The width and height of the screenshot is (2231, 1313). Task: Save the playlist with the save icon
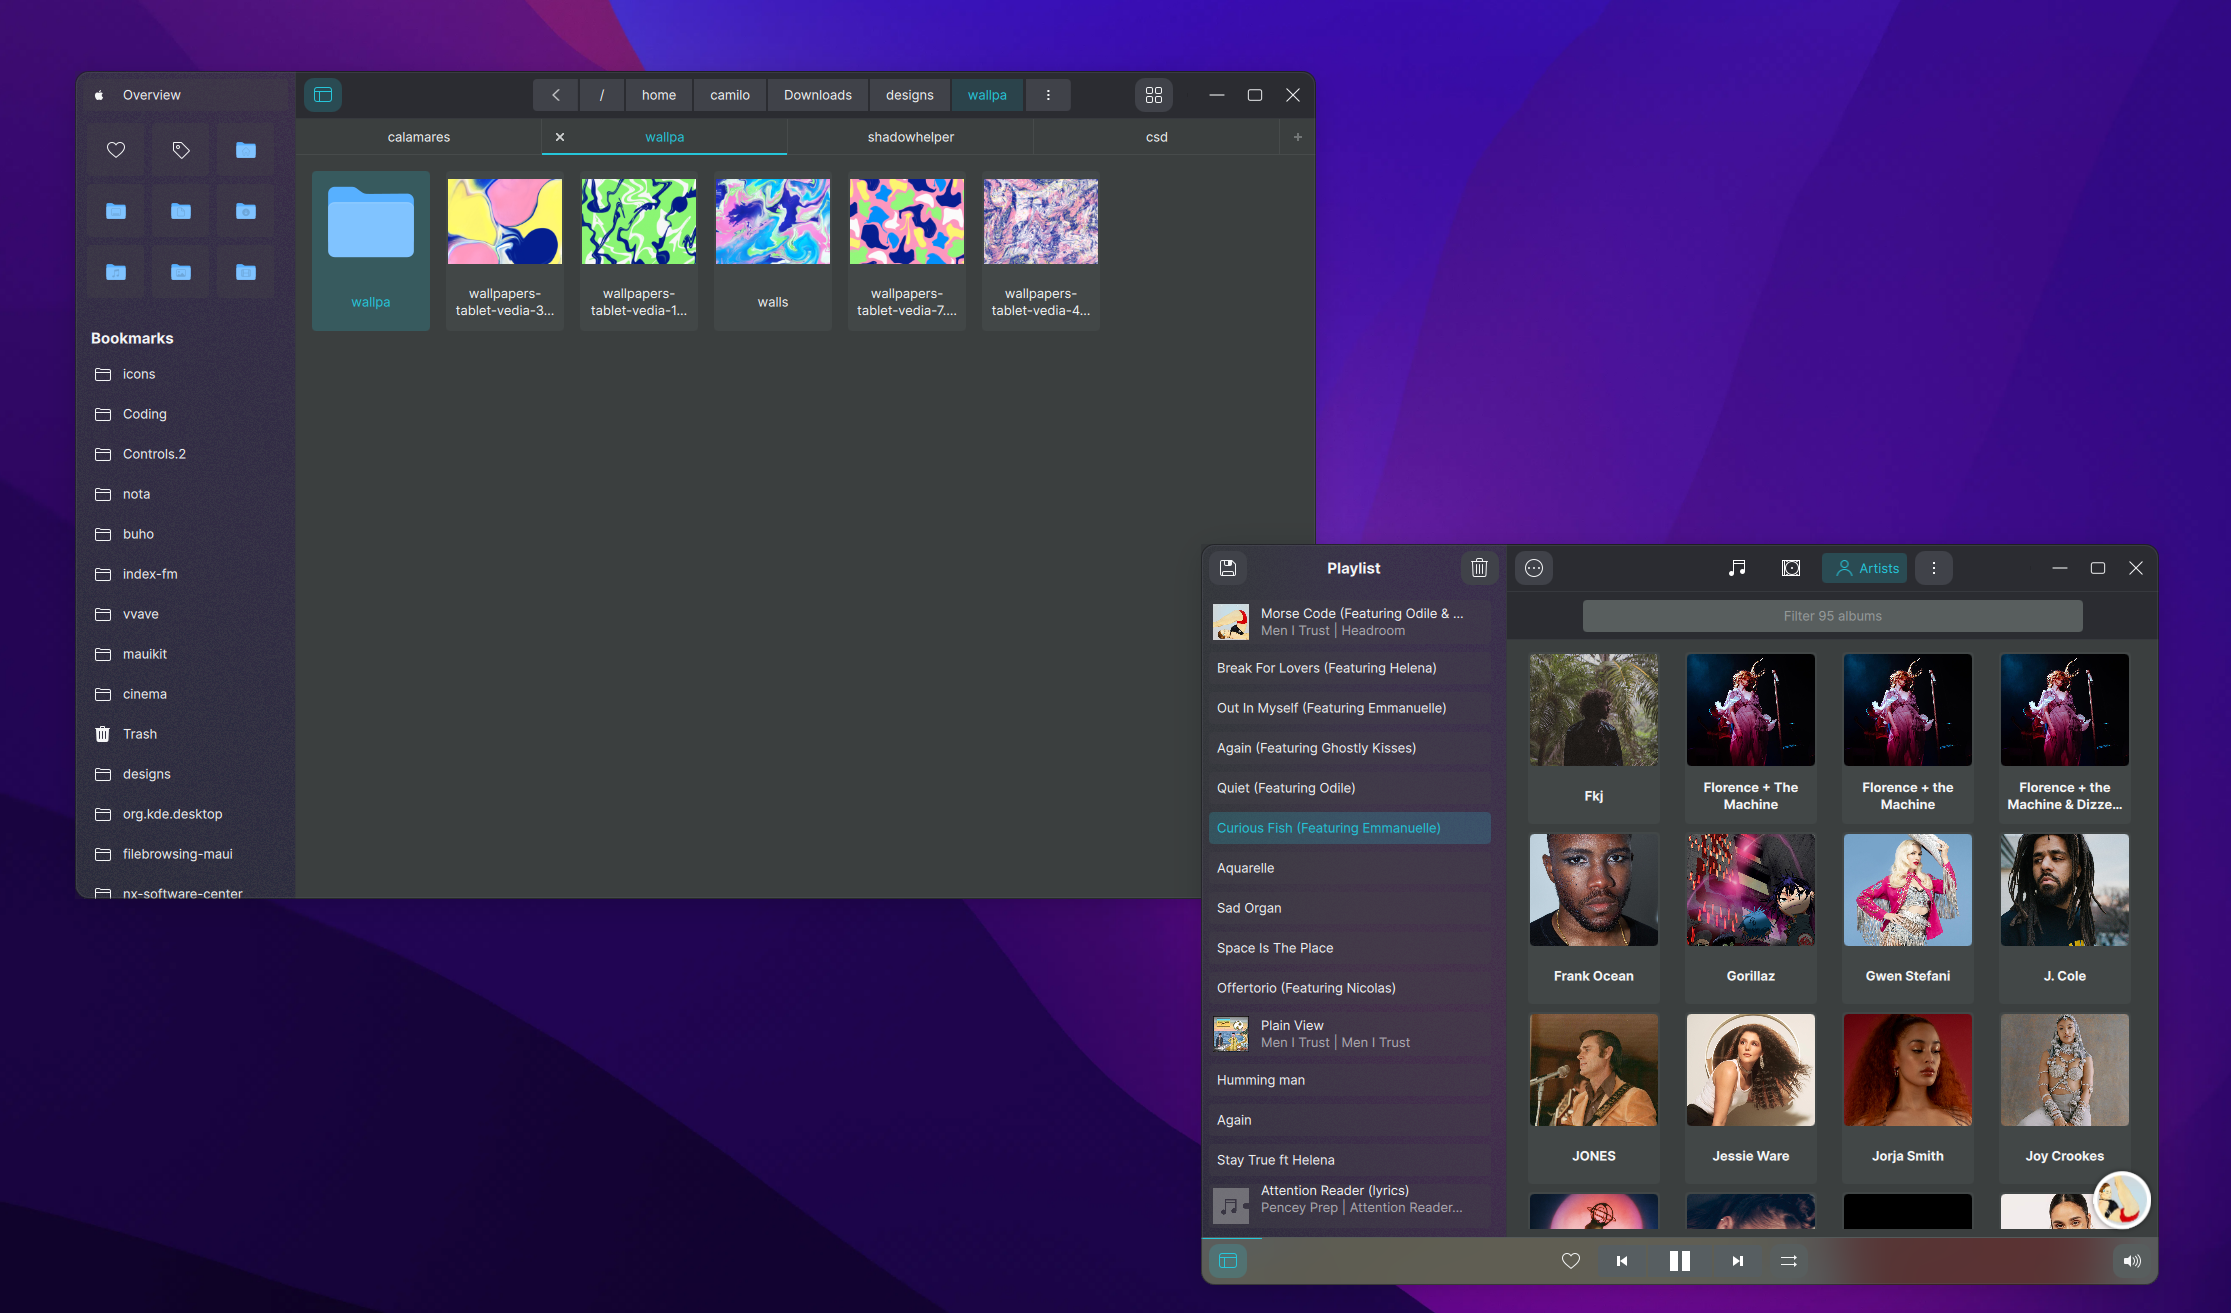point(1228,568)
